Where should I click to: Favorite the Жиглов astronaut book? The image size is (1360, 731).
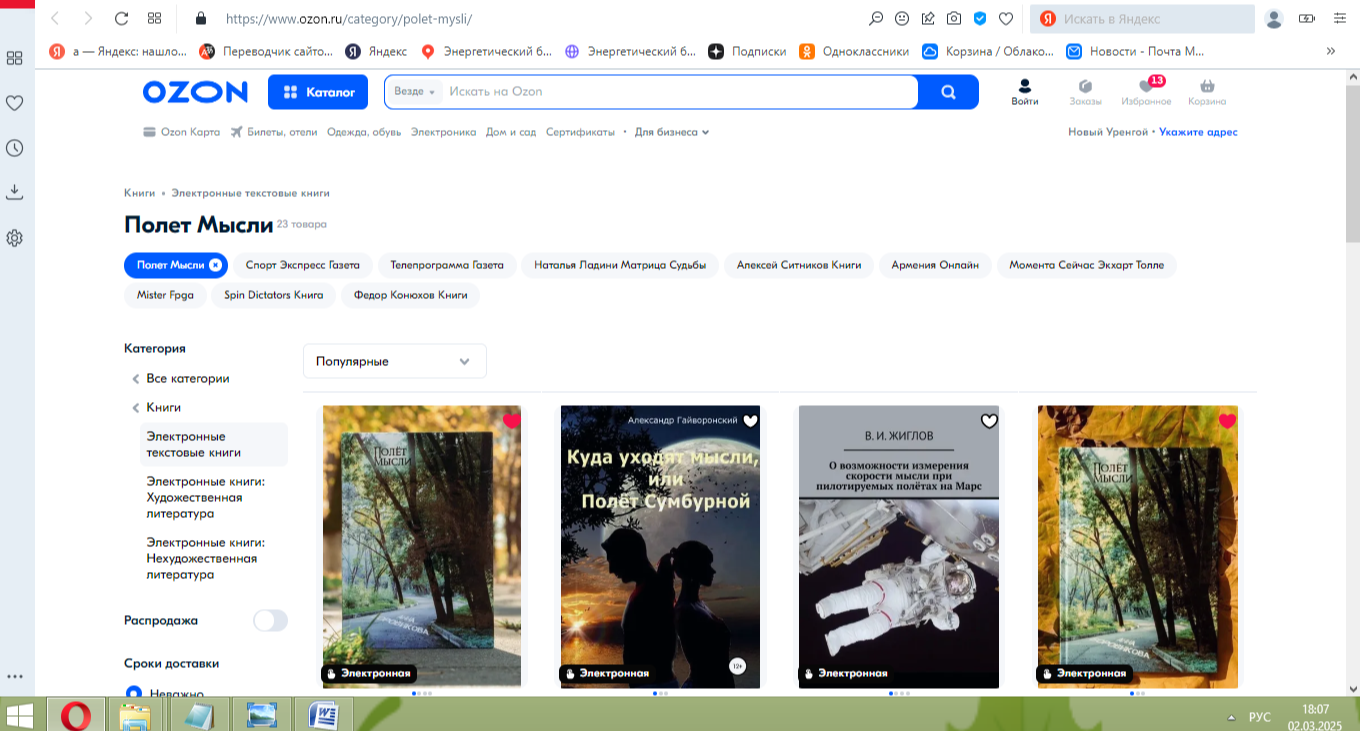[989, 421]
